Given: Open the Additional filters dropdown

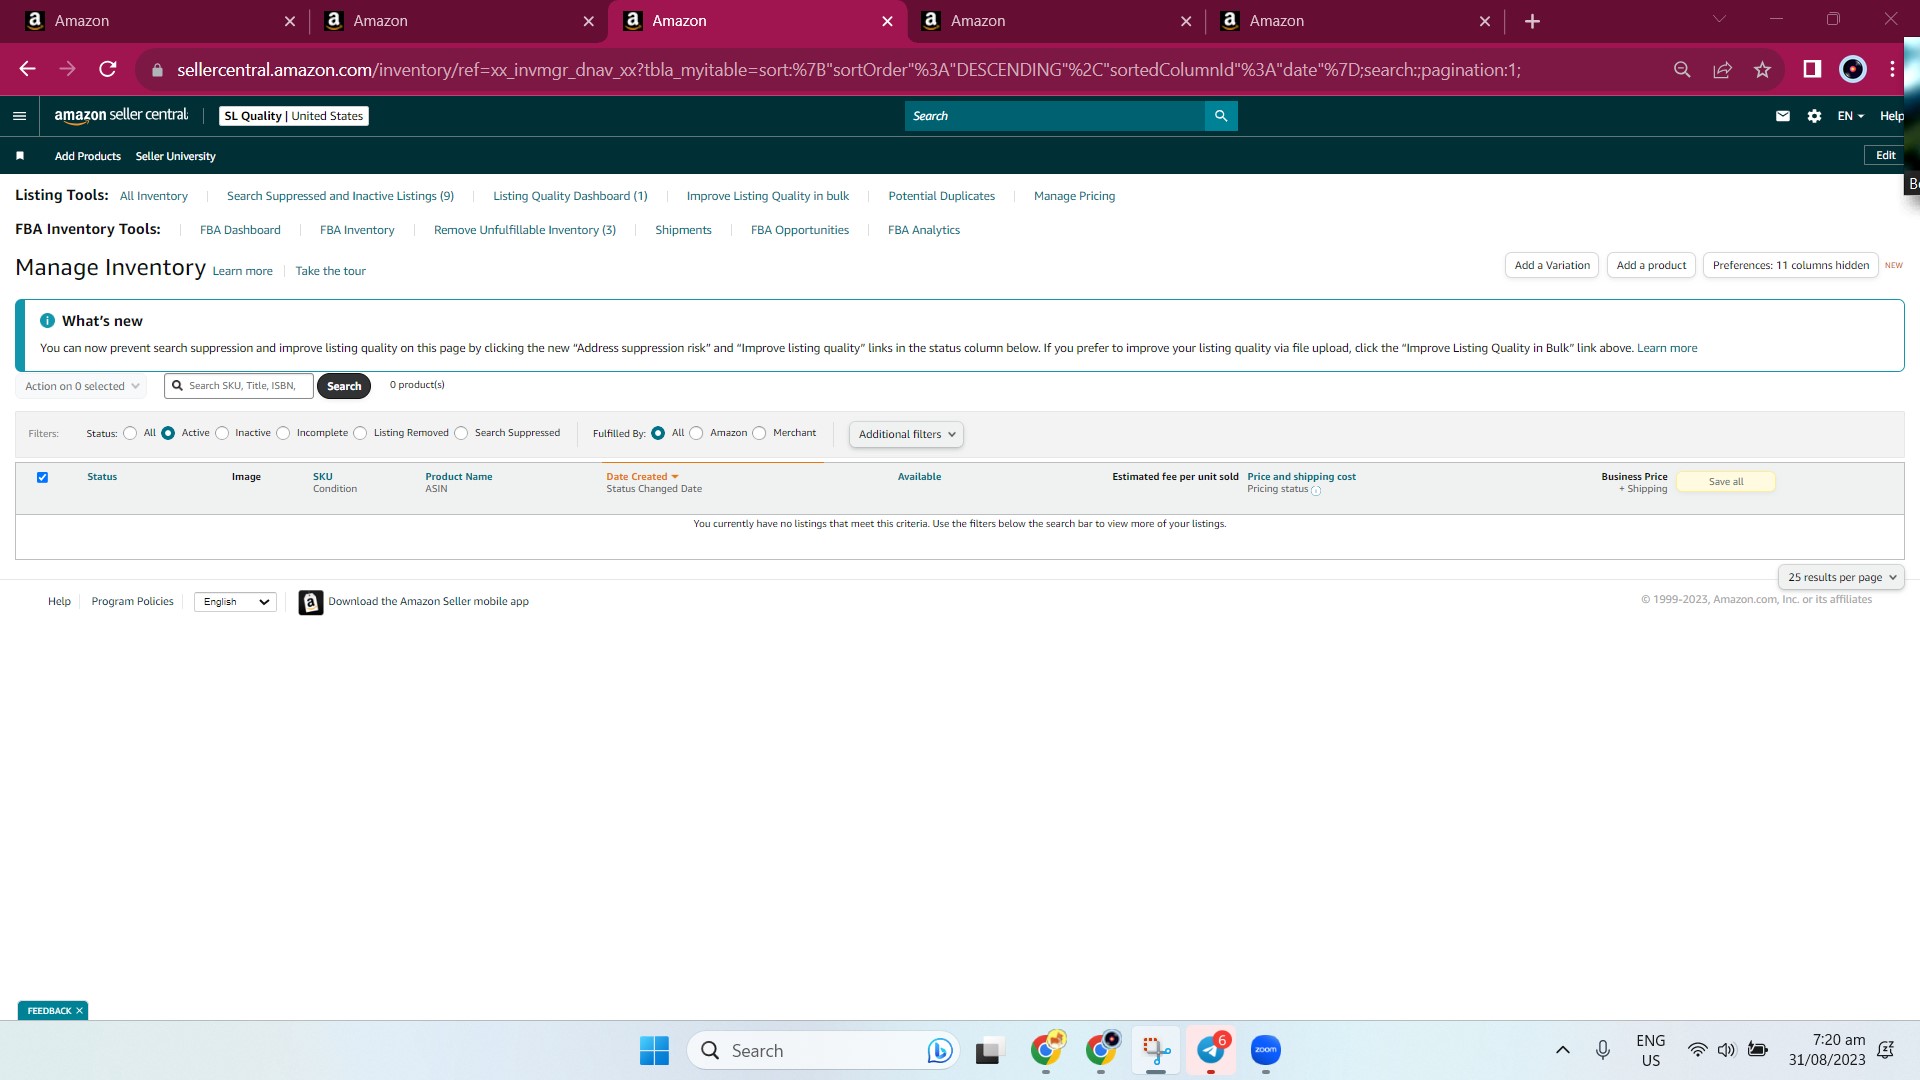Looking at the screenshot, I should coord(906,435).
